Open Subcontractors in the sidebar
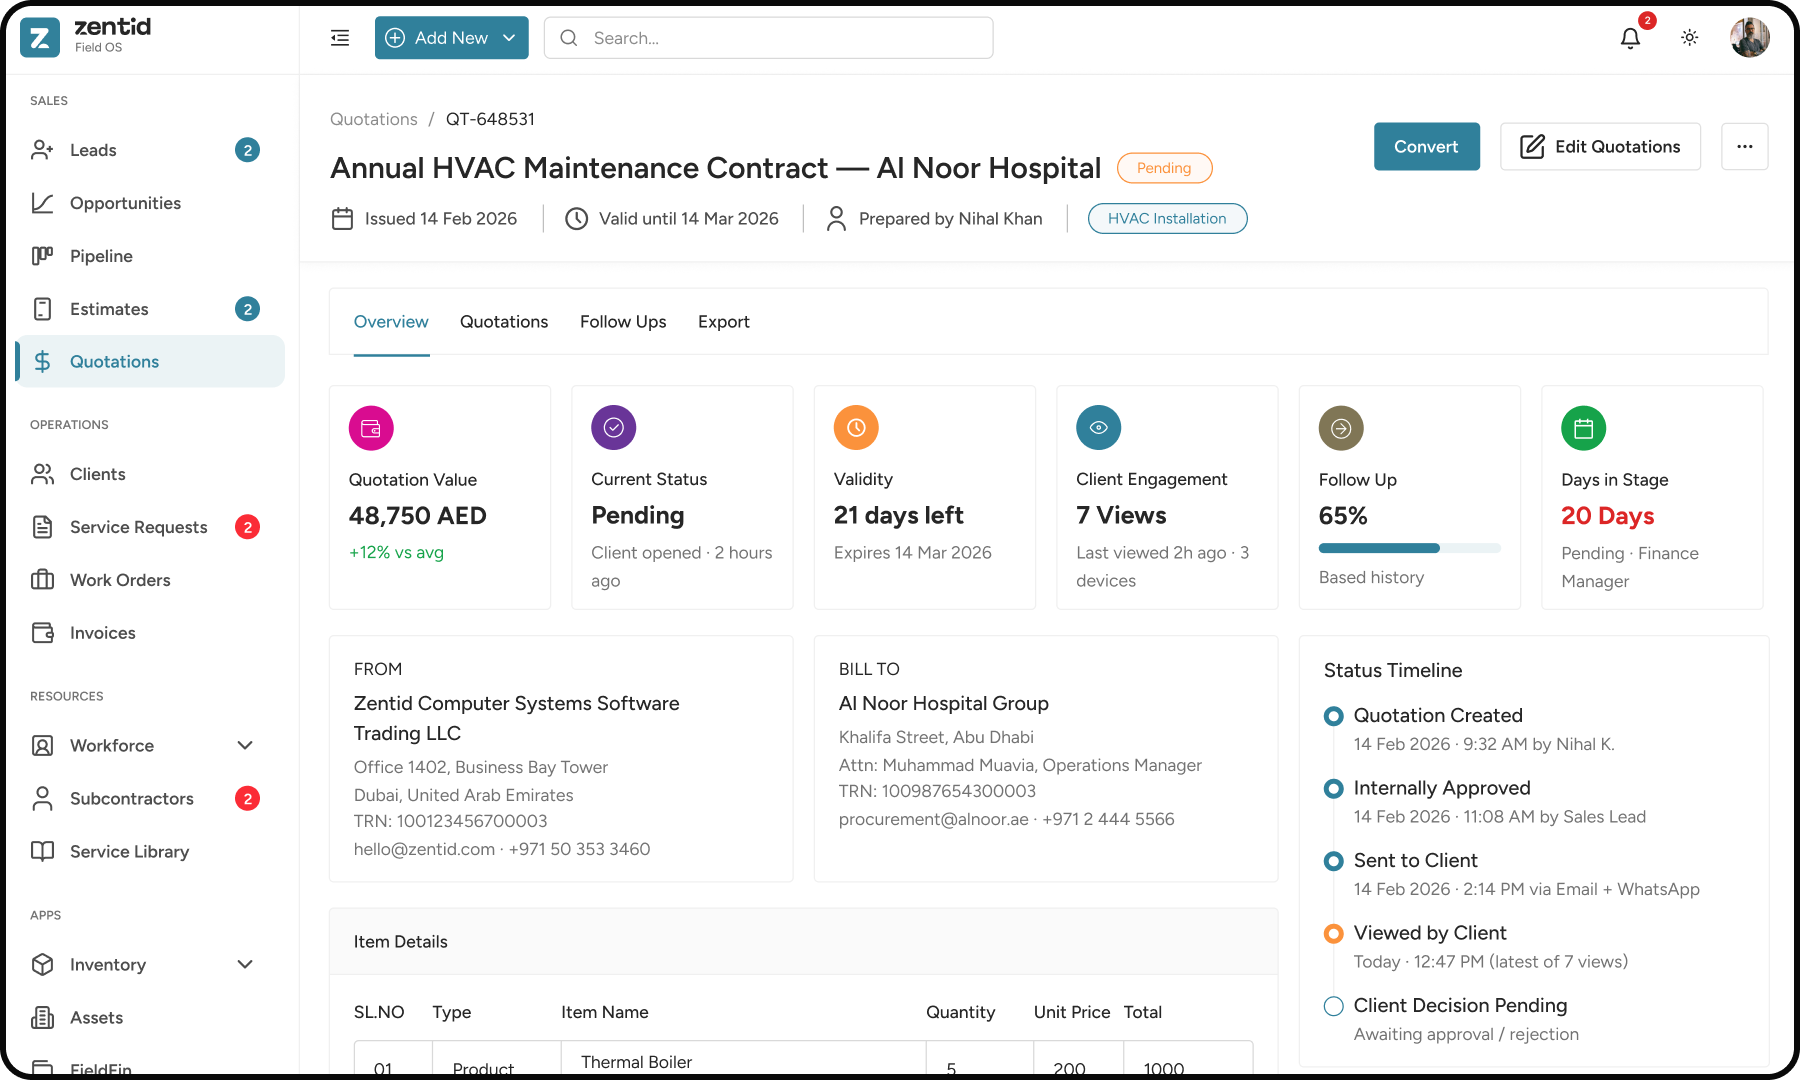 tap(150, 798)
